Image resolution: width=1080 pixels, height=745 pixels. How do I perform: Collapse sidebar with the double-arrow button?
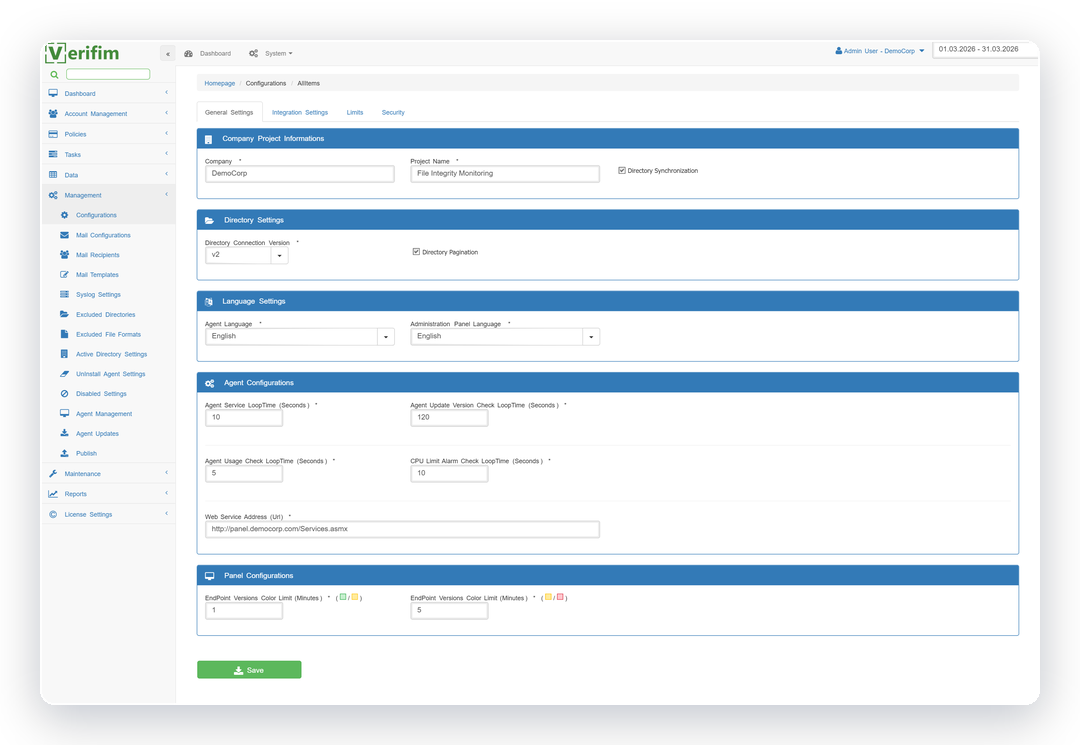167,54
